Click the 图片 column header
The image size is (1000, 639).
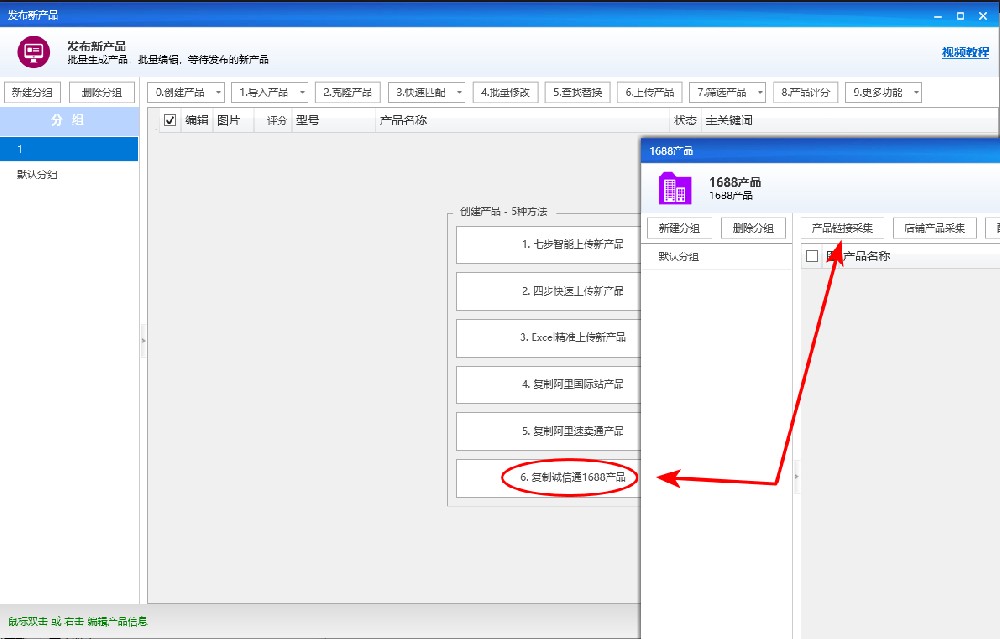pos(228,120)
